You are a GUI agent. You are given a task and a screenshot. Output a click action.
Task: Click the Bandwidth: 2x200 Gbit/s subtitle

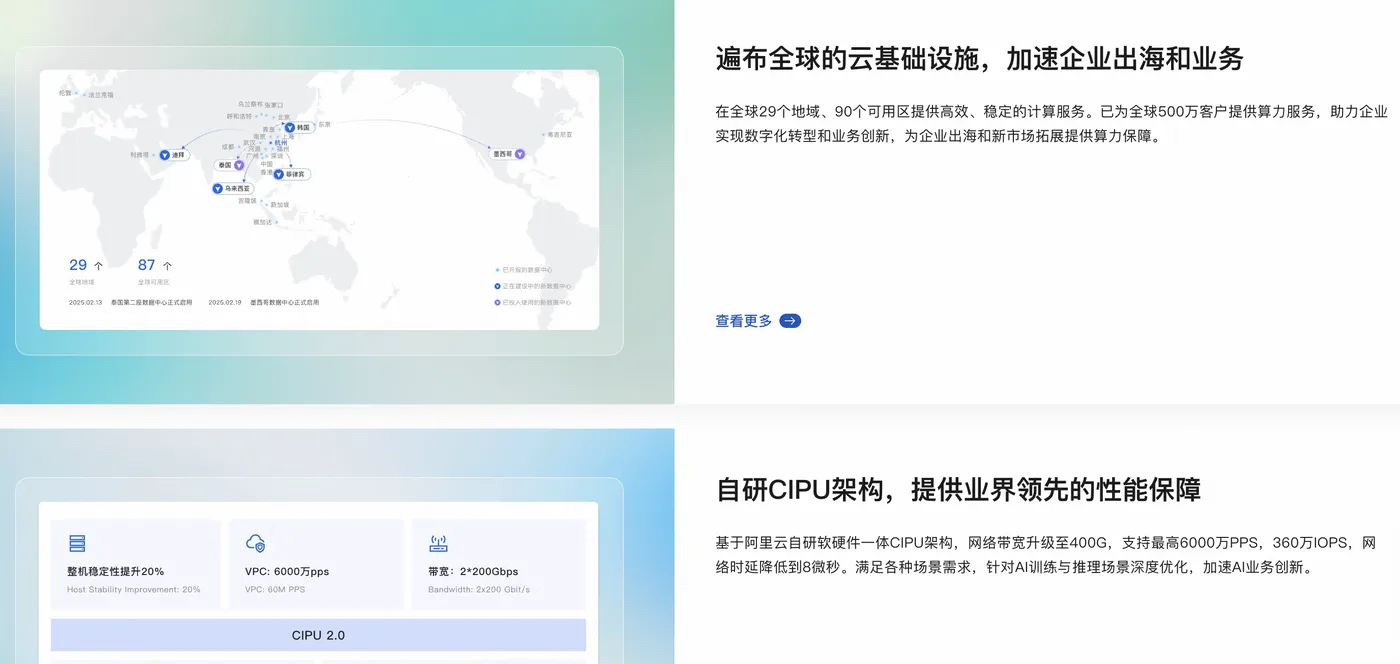click(x=479, y=590)
